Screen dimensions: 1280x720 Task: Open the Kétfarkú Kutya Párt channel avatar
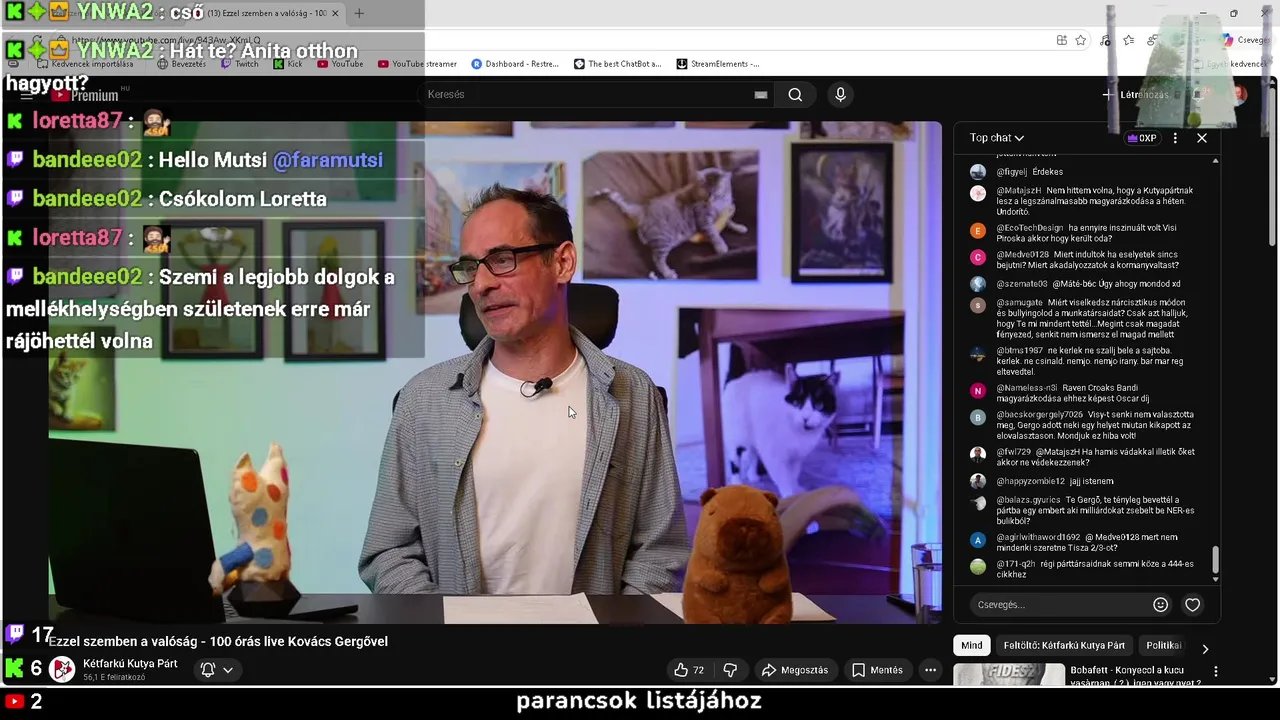pyautogui.click(x=62, y=670)
